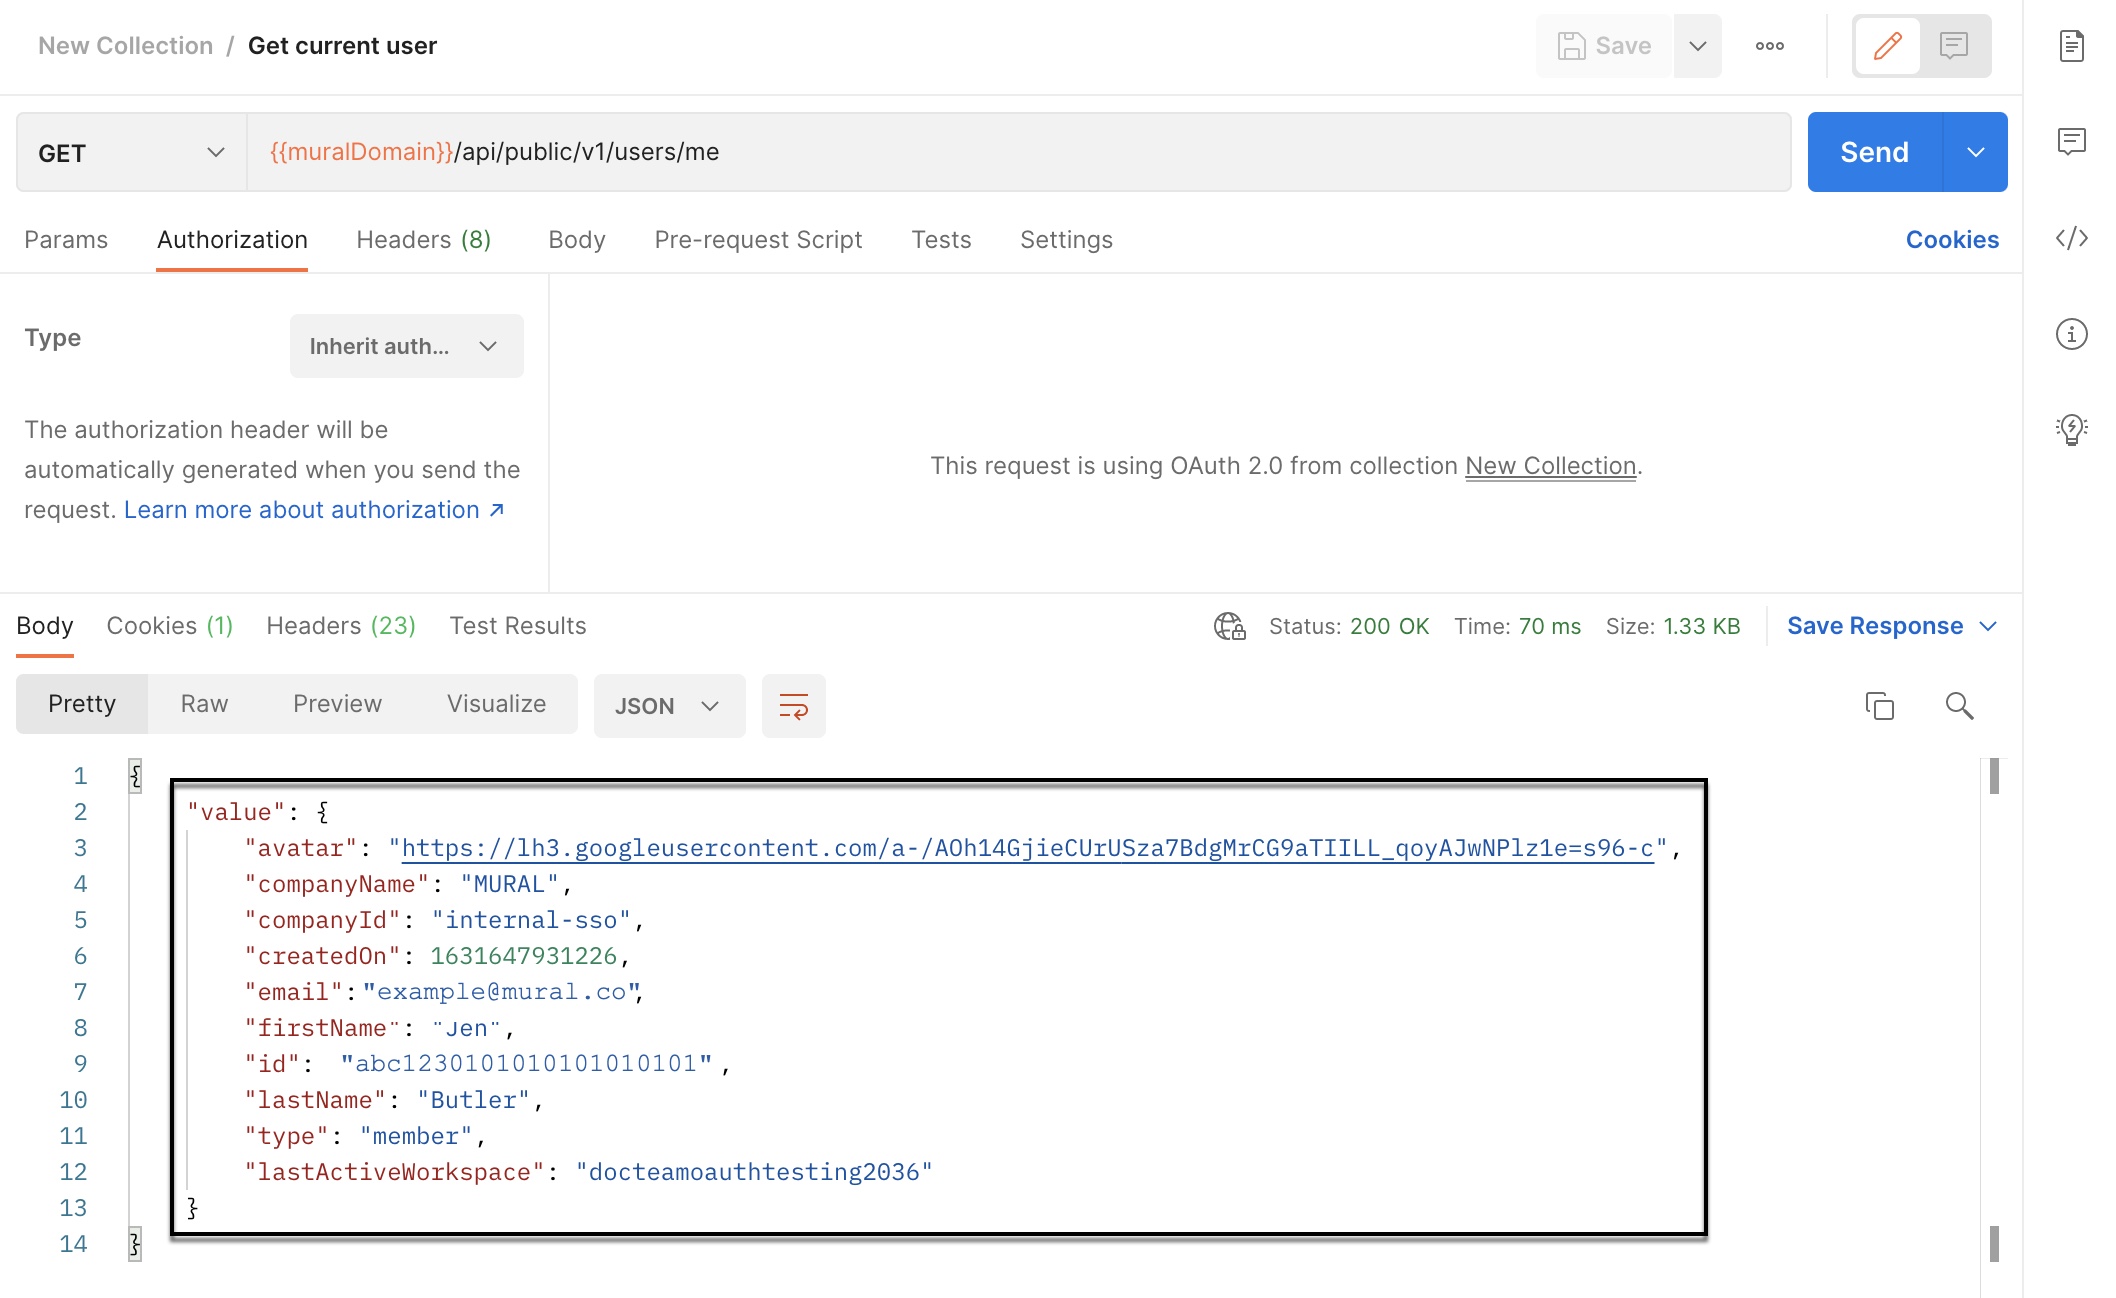Search the response with magnifier icon

tap(1958, 706)
